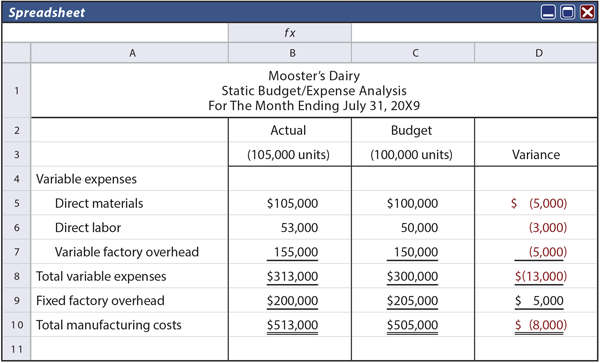Close the Spreadsheet window
The width and height of the screenshot is (600, 363).
coord(587,12)
